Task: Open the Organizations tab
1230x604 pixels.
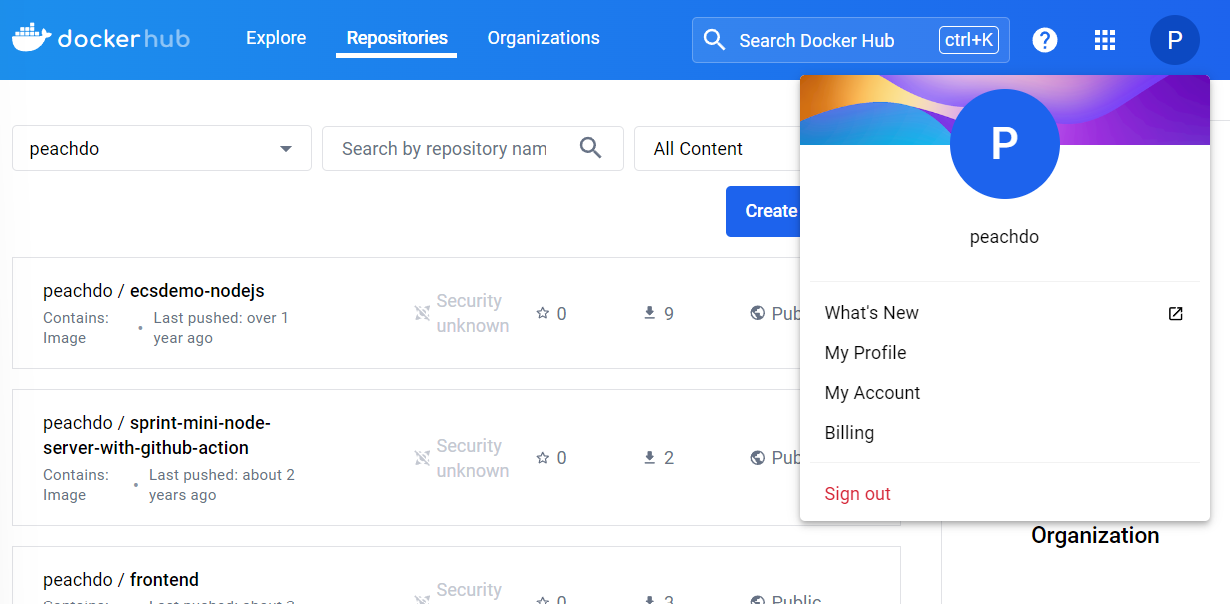Action: 544,38
